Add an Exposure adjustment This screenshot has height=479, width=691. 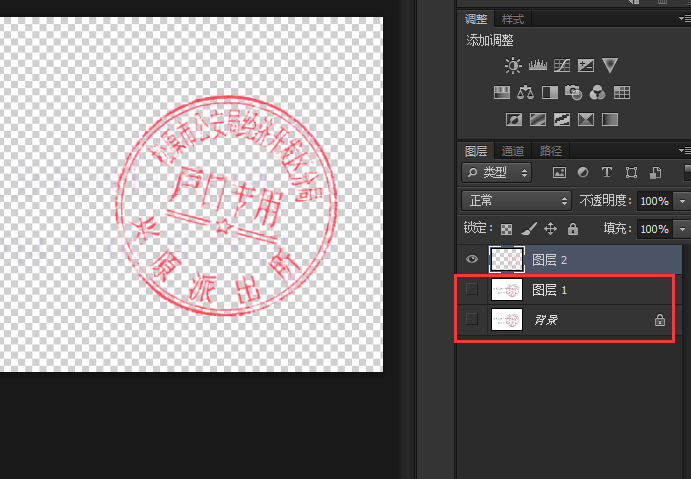coord(586,66)
